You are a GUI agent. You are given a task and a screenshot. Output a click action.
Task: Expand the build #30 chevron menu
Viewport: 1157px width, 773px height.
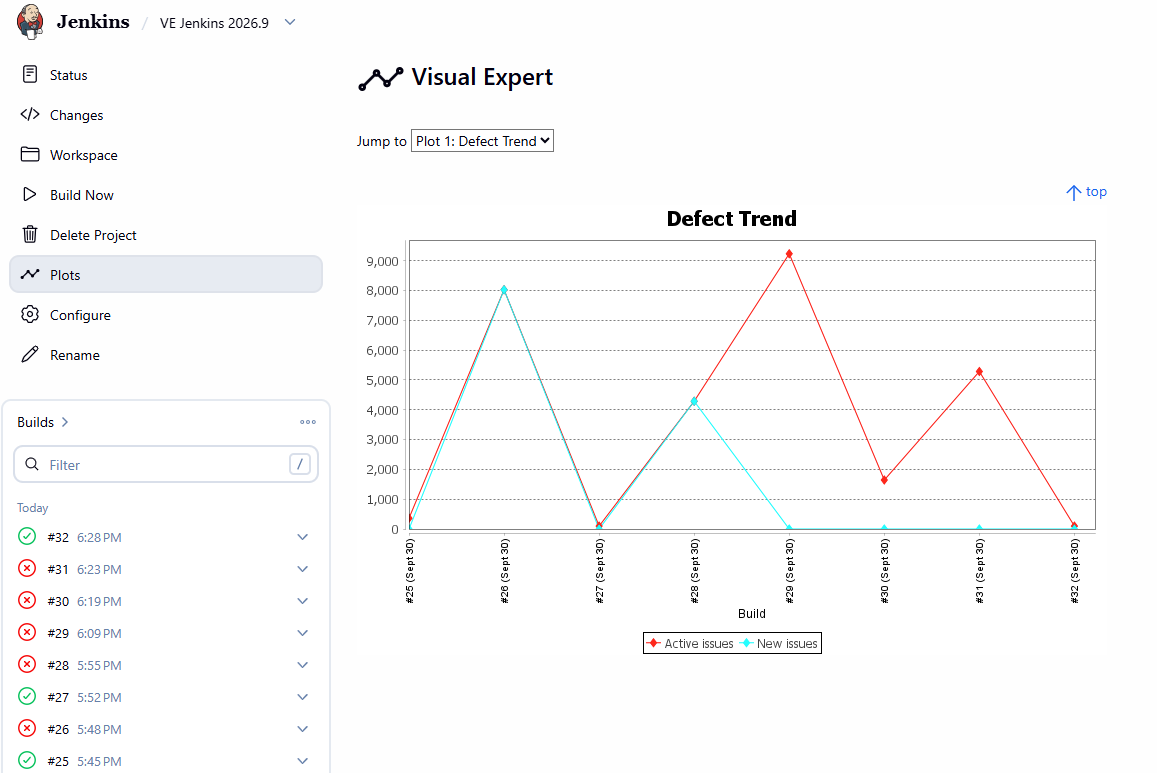[x=303, y=601]
